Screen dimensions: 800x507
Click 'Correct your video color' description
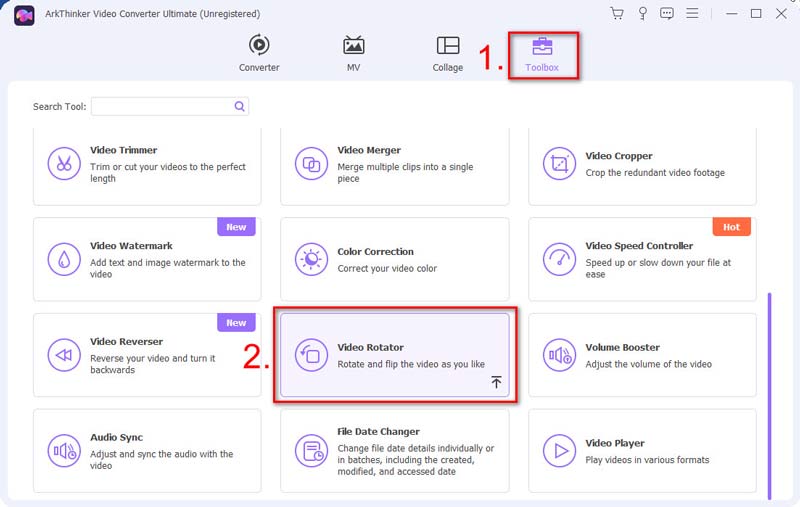coord(387,268)
